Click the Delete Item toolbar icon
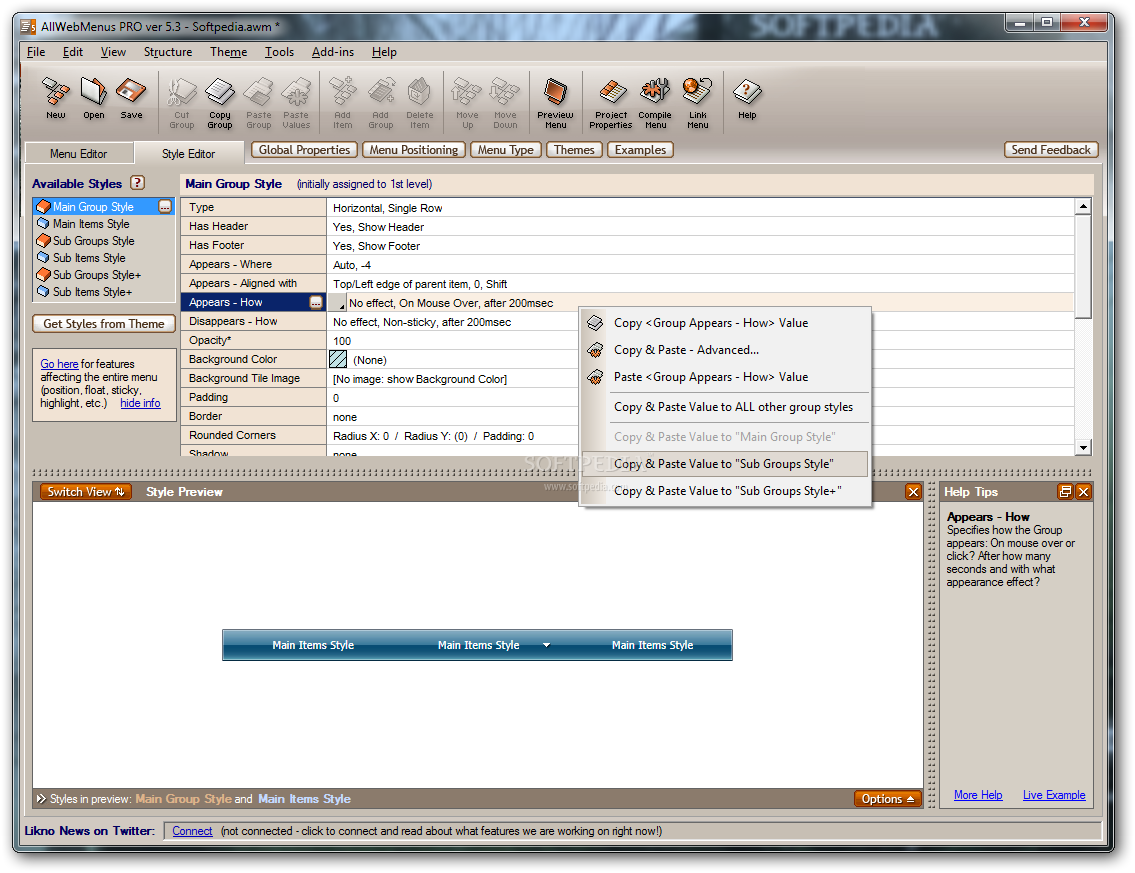The width and height of the screenshot is (1135, 873). [x=420, y=104]
